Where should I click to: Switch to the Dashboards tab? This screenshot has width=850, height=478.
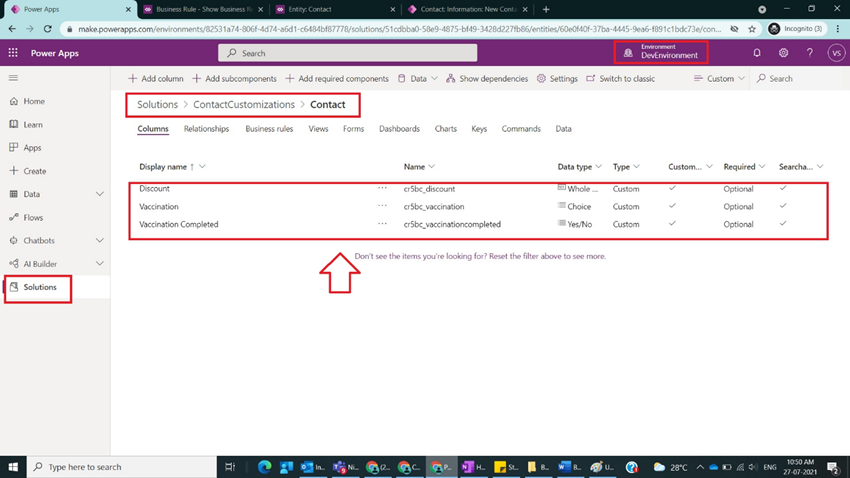(400, 129)
